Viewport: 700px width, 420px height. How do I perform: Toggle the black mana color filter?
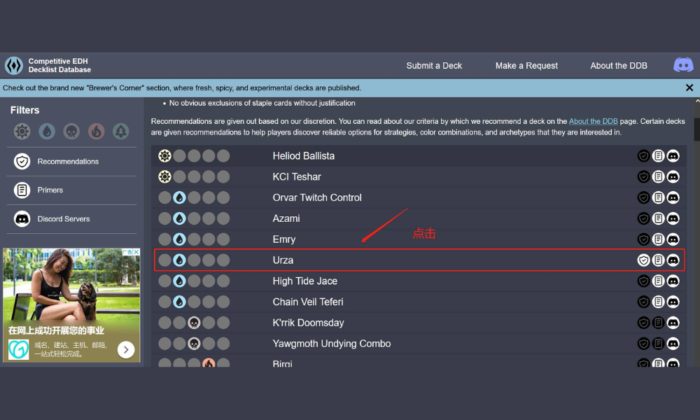coord(71,131)
